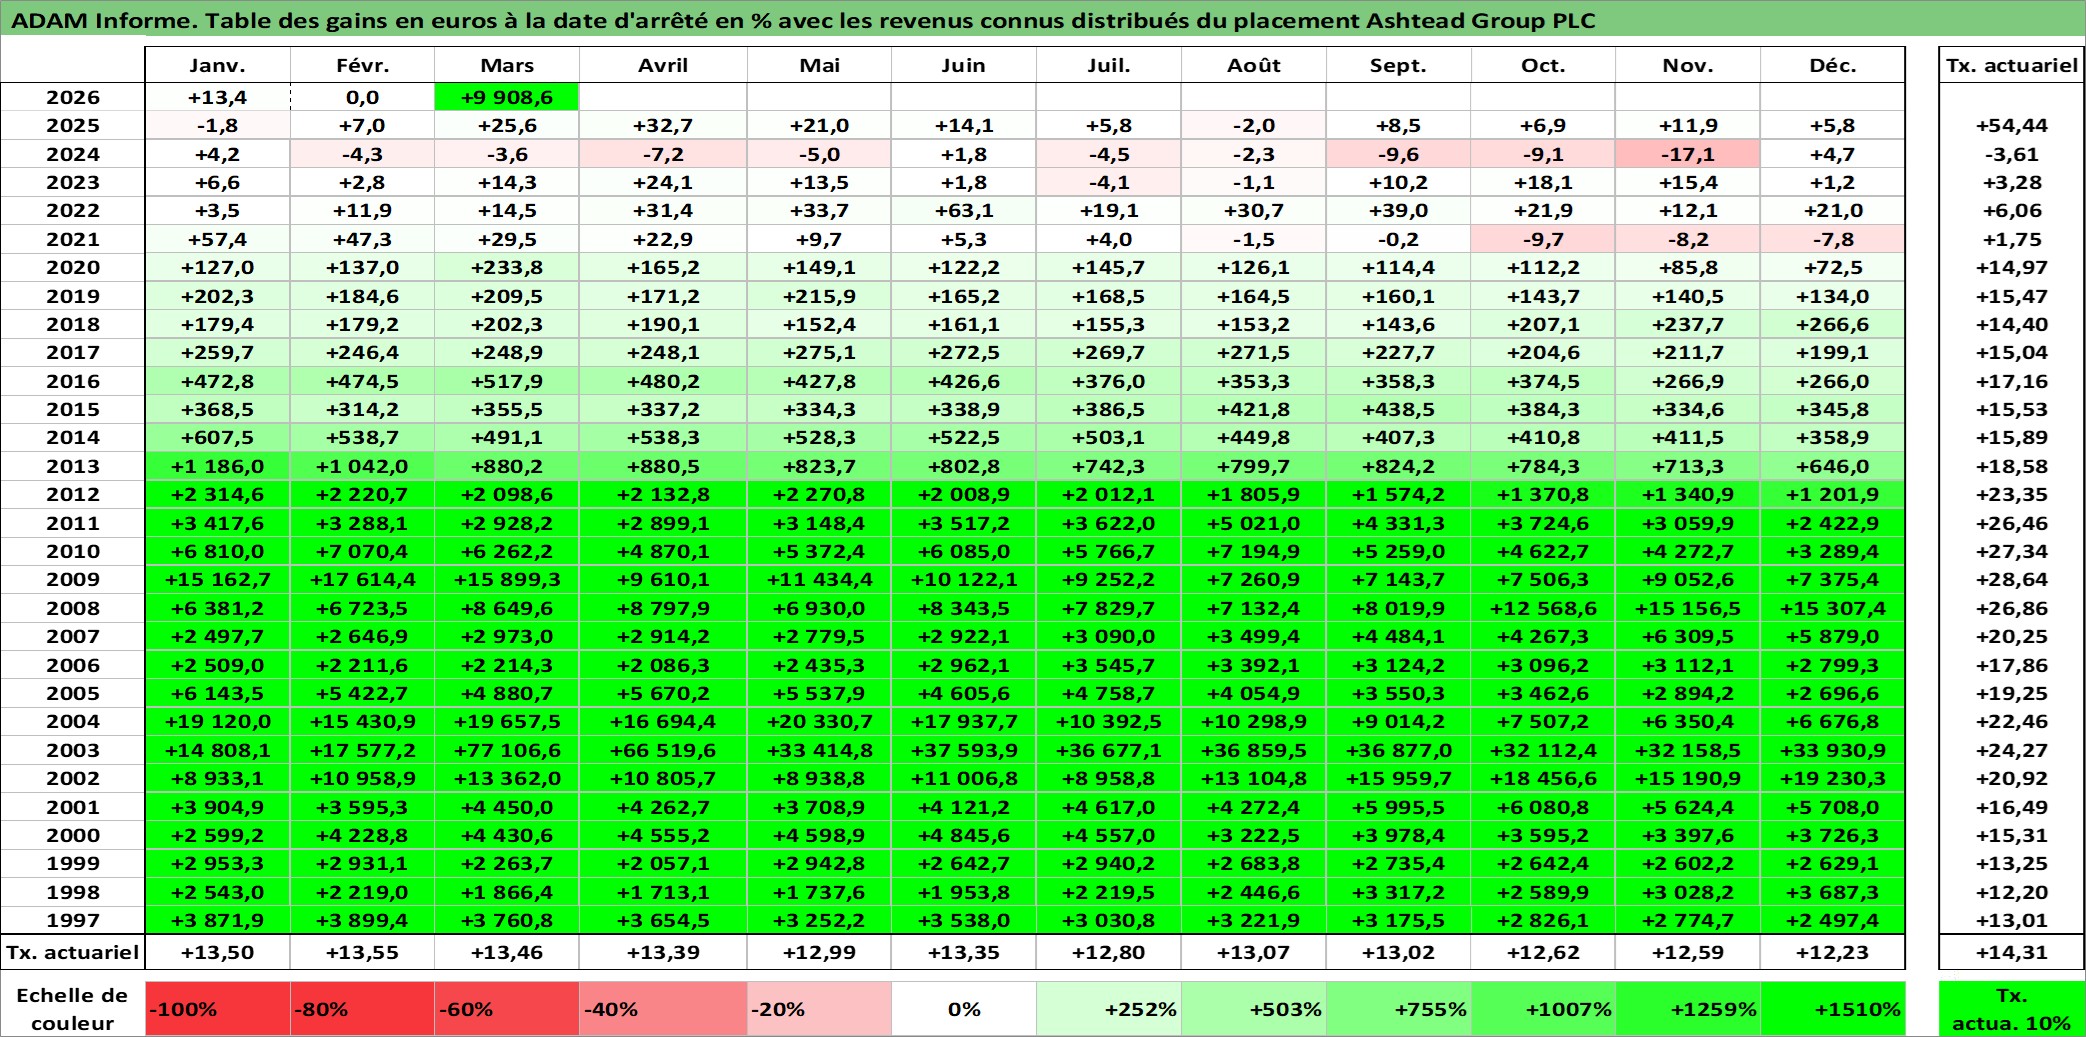2086x1037 pixels.
Task: Click the -100% red color swatch
Action: (x=217, y=1009)
